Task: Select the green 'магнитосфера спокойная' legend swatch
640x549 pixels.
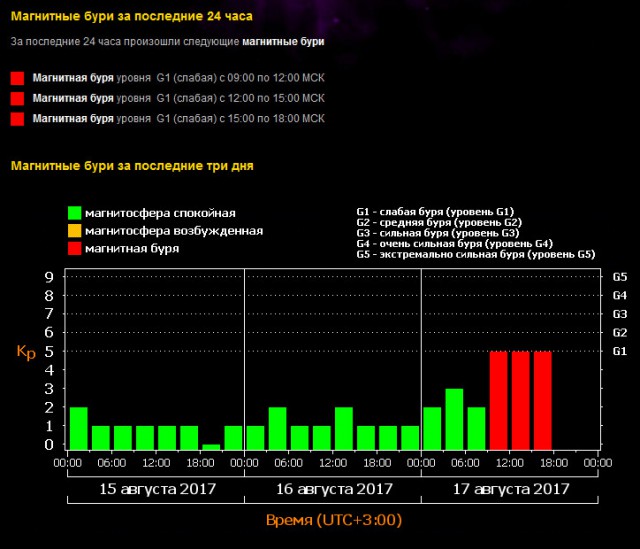Action: 74,213
